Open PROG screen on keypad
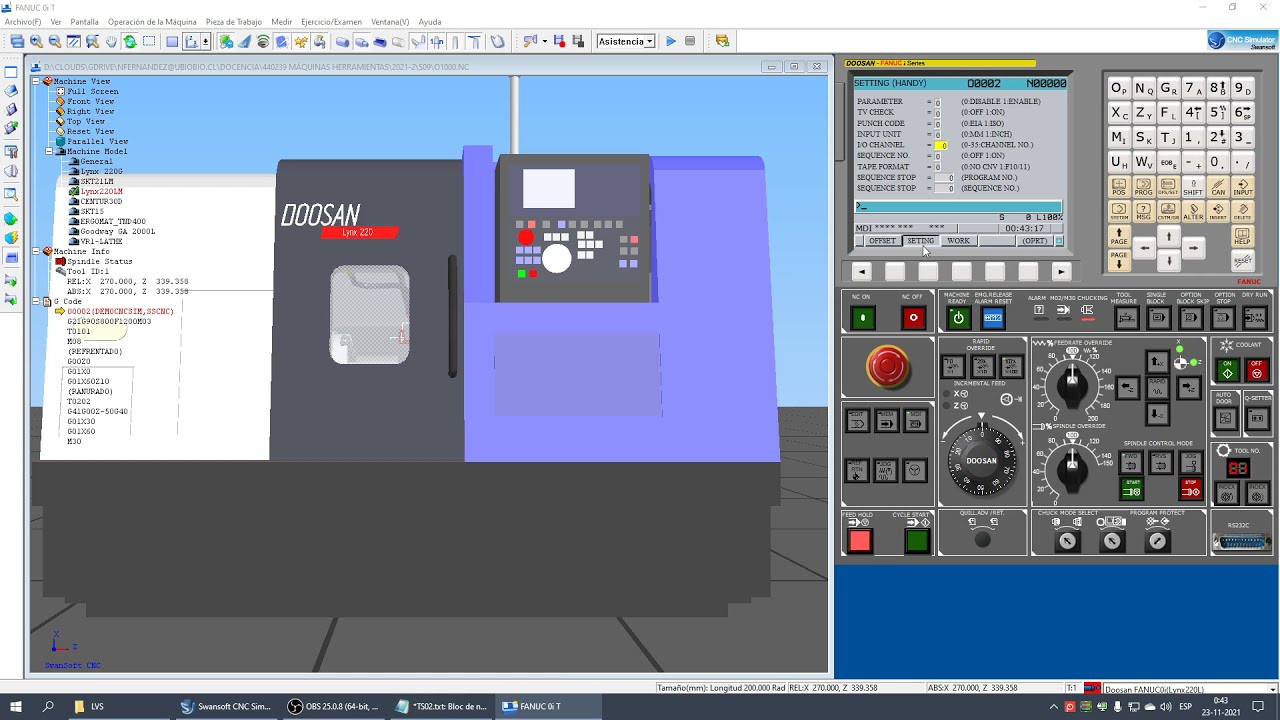 [1144, 187]
